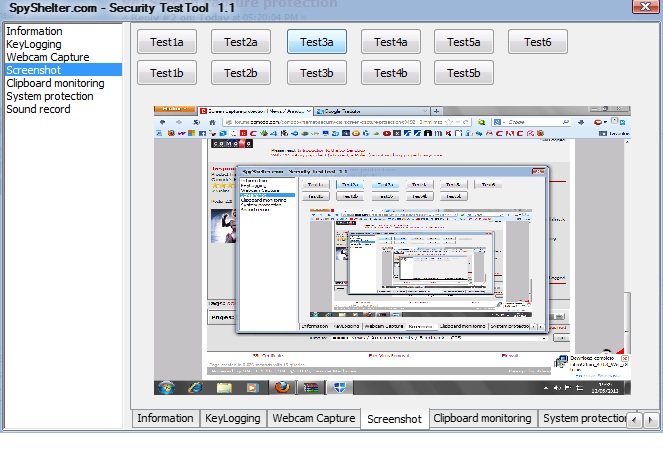Run the Test1a button

[167, 42]
